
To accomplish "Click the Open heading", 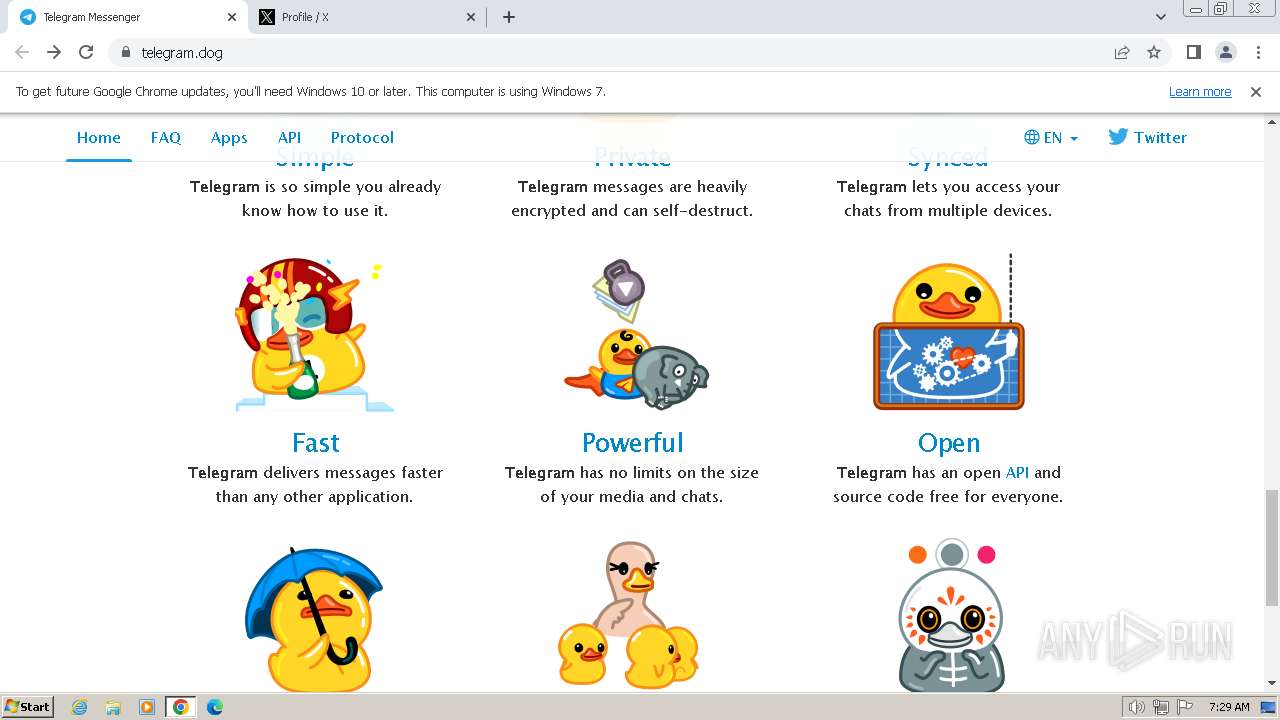I will pyautogui.click(x=949, y=443).
